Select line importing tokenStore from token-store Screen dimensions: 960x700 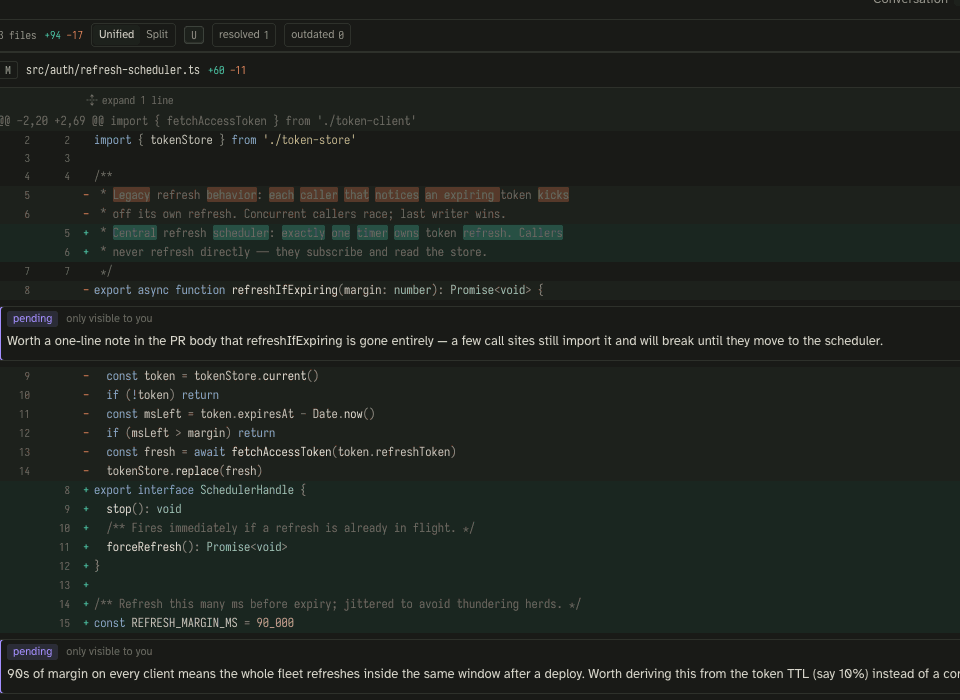coord(480,140)
